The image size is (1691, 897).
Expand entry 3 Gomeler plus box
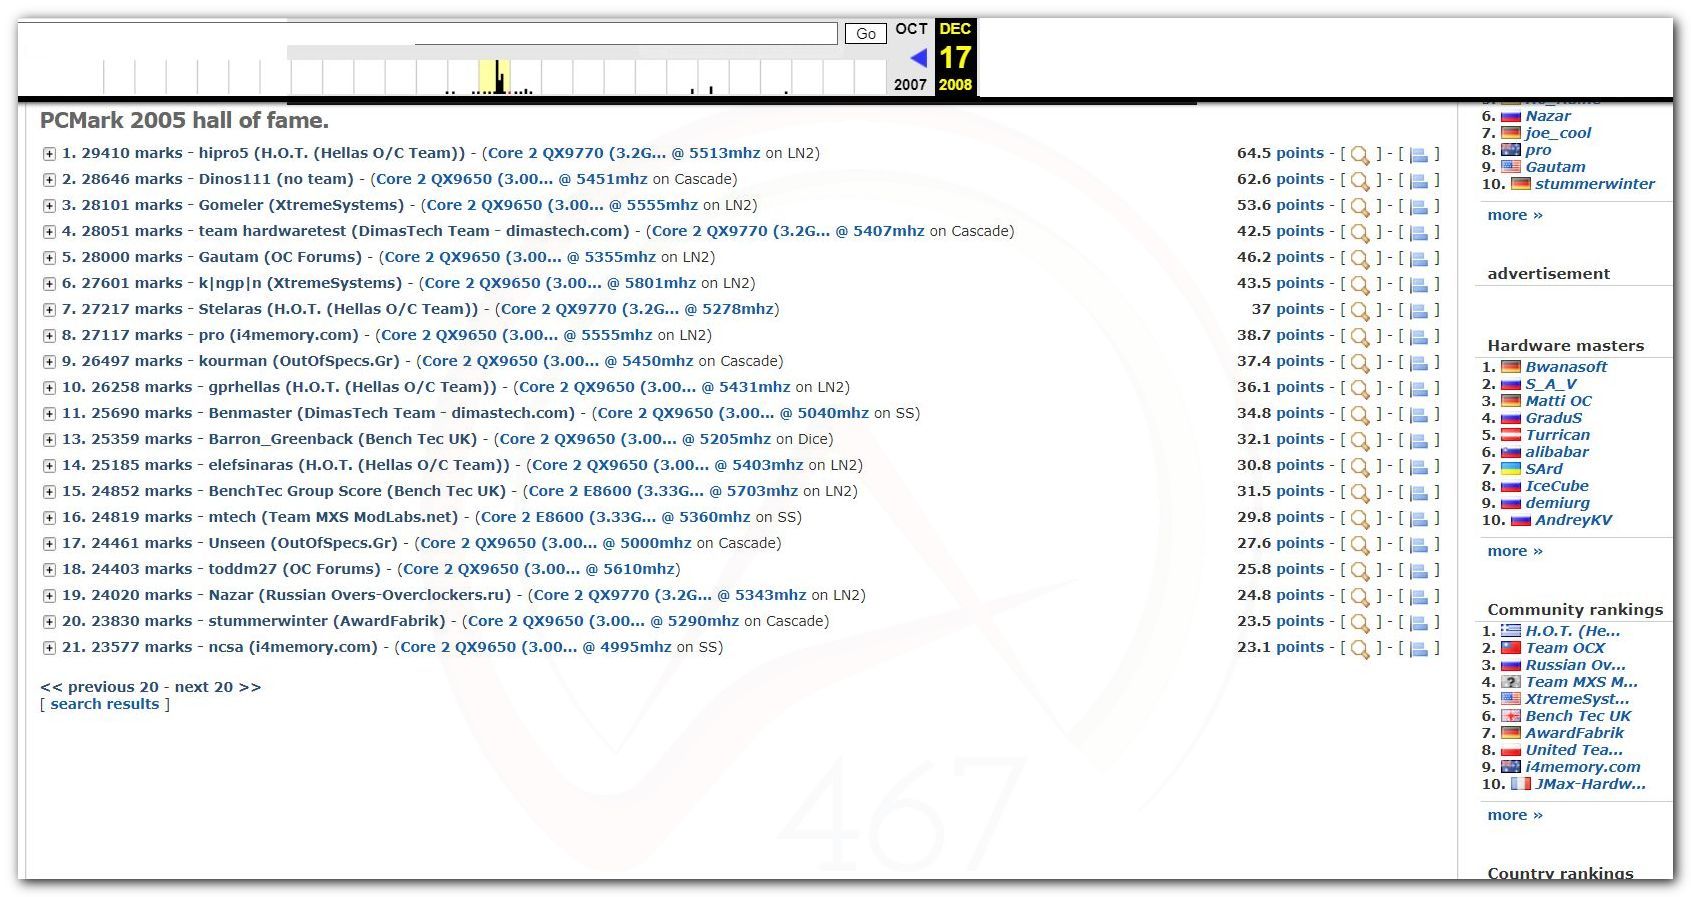click(x=49, y=206)
